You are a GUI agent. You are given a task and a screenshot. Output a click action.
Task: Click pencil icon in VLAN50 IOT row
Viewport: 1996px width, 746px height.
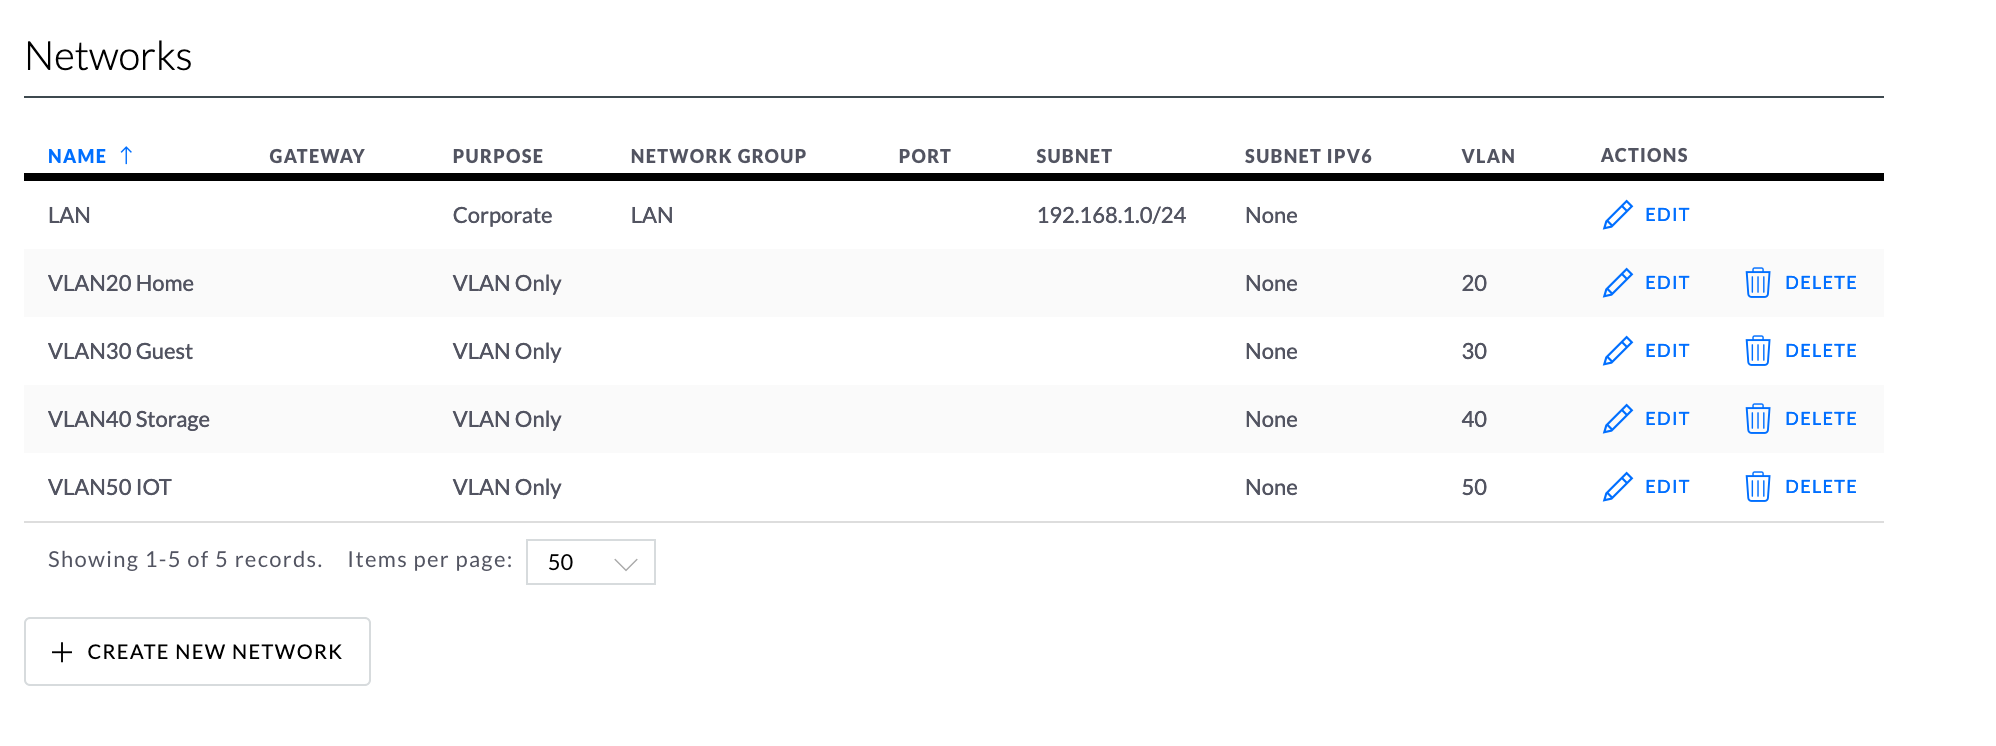[x=1617, y=487]
